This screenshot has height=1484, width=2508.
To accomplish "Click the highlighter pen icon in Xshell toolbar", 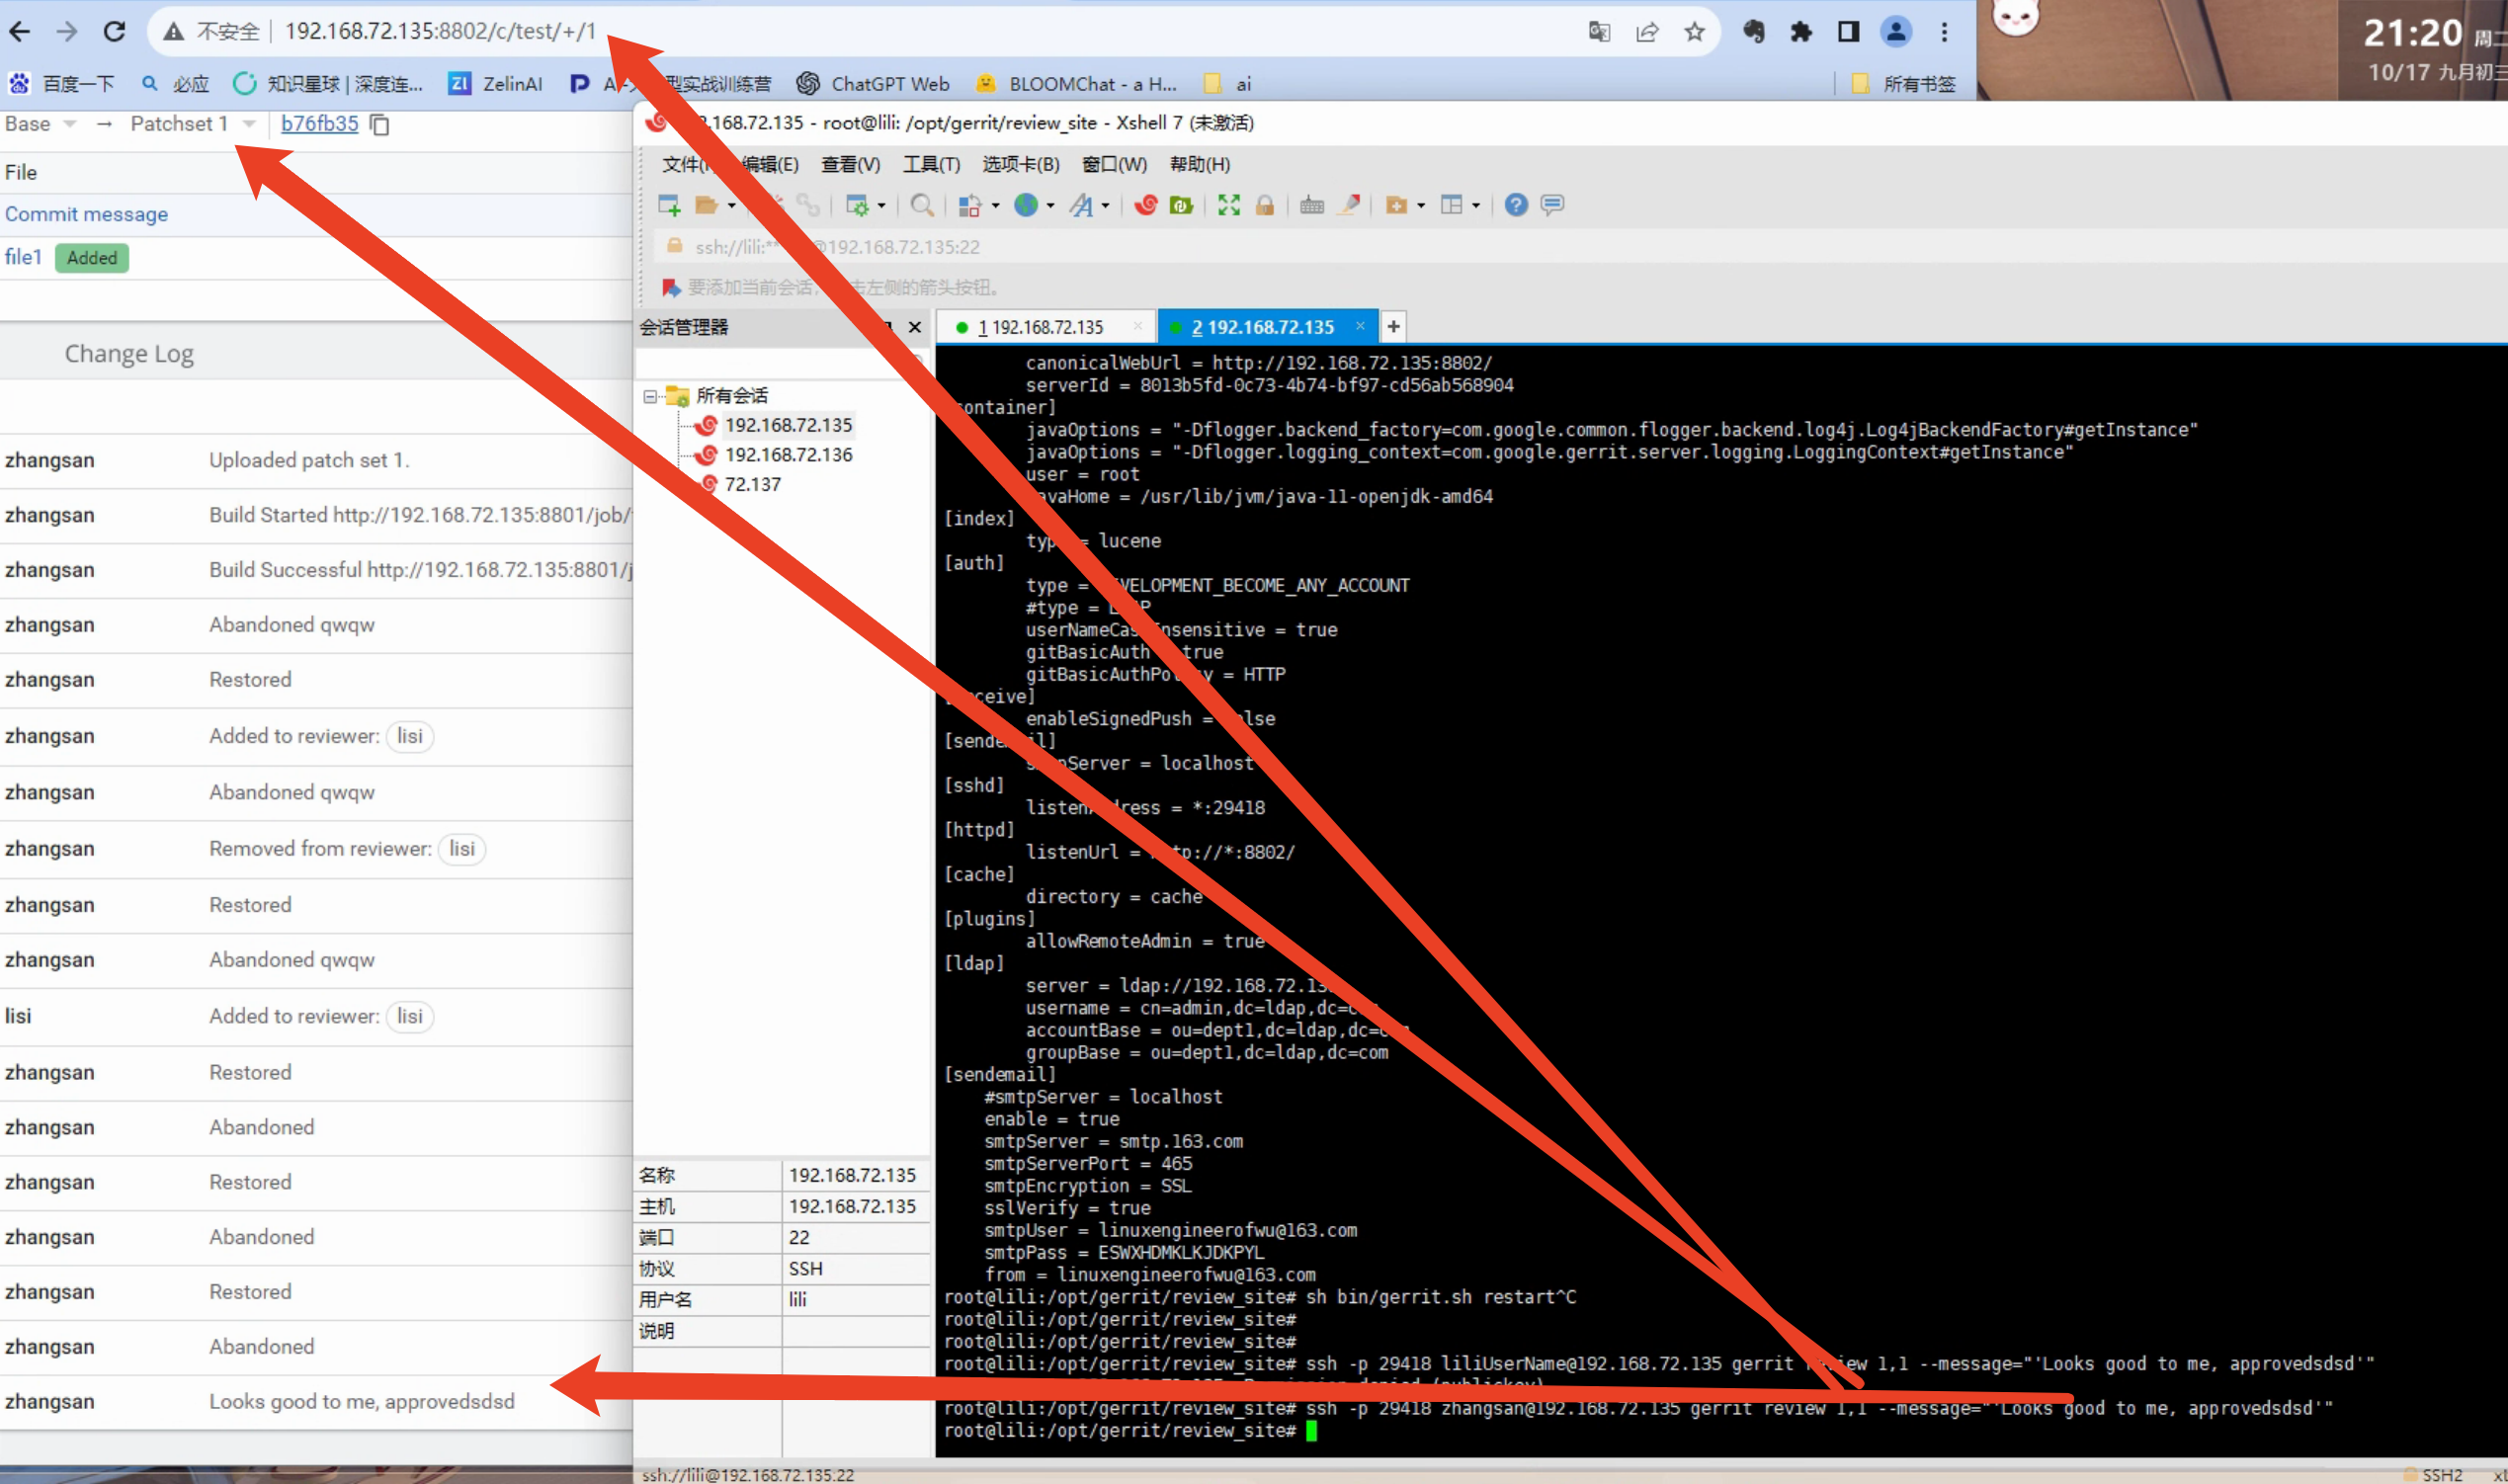I will (x=1350, y=205).
